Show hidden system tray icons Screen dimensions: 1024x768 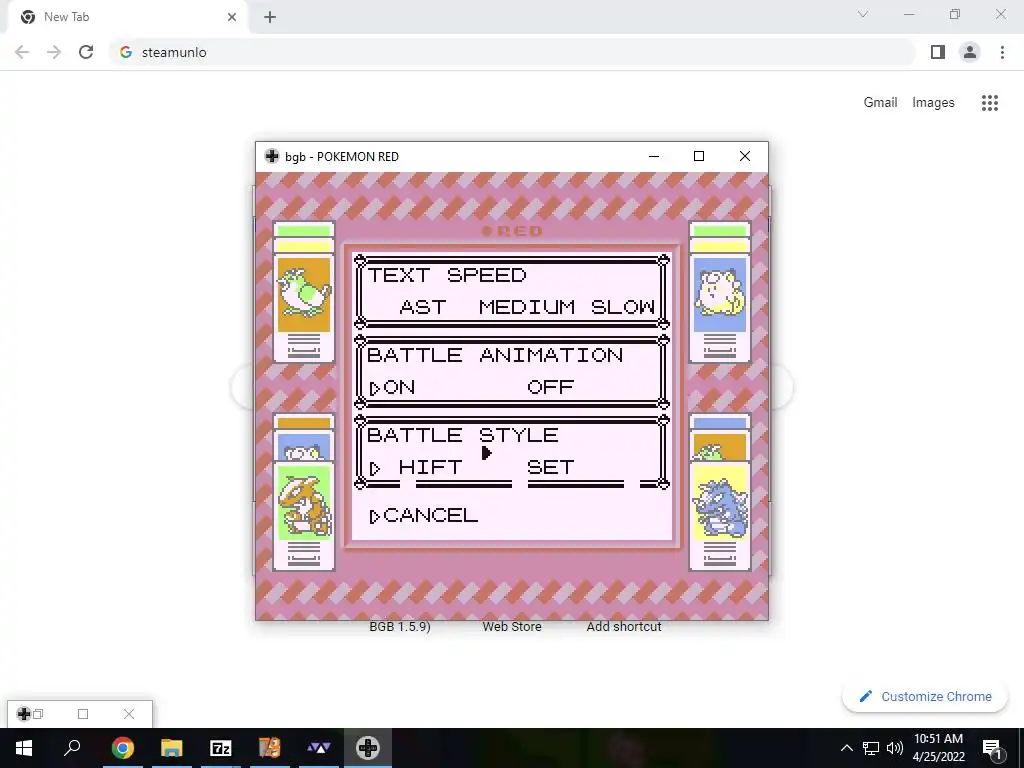tap(846, 748)
